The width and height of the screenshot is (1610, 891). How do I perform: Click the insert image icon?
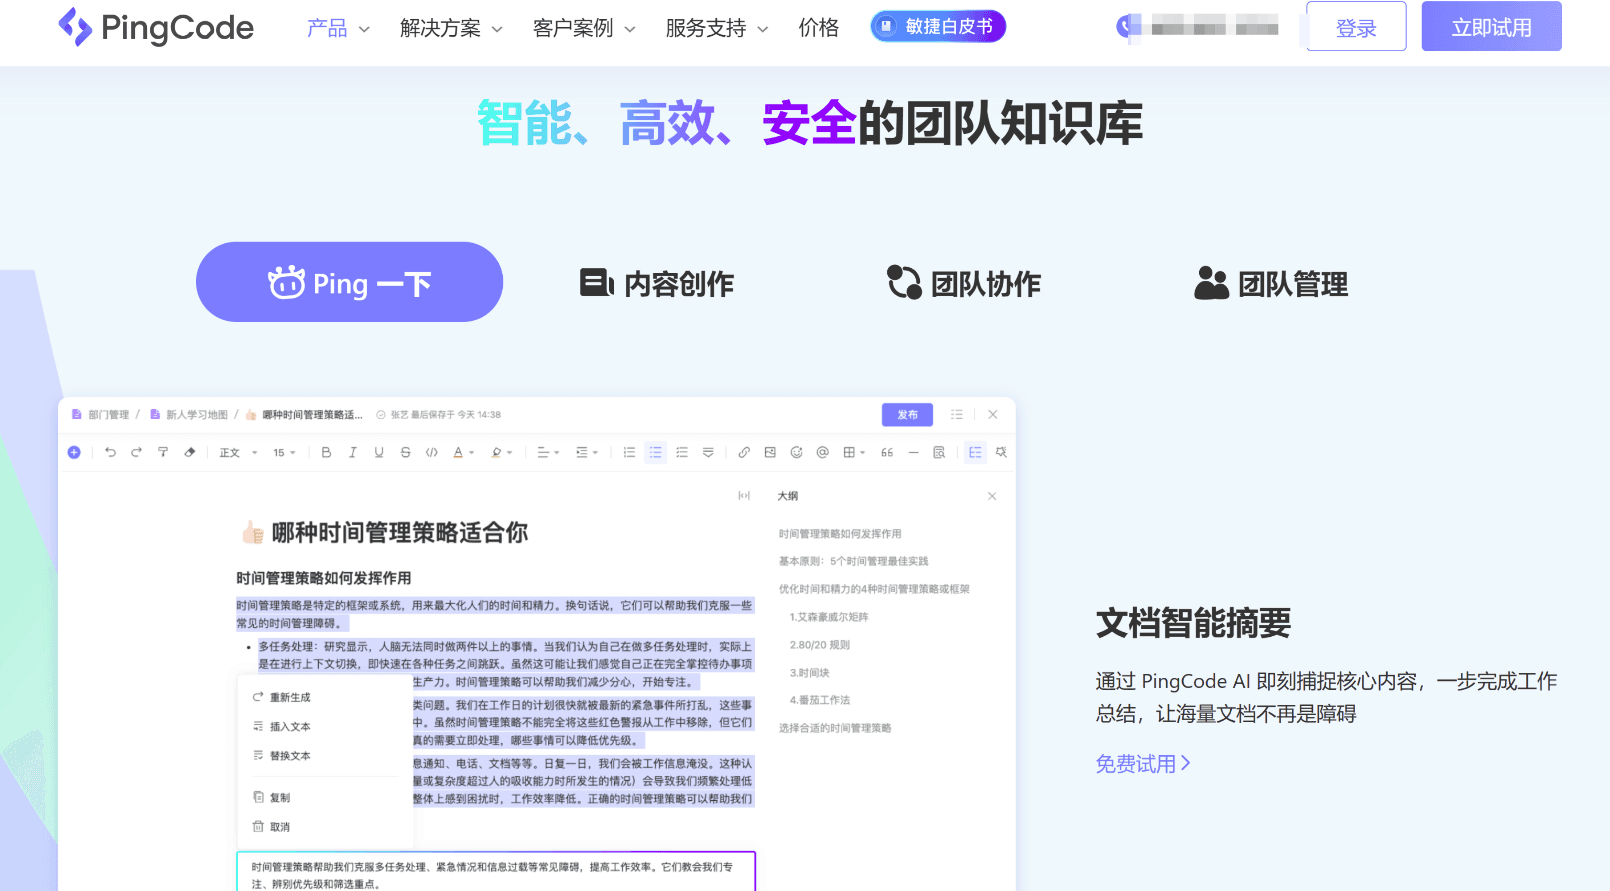(770, 452)
